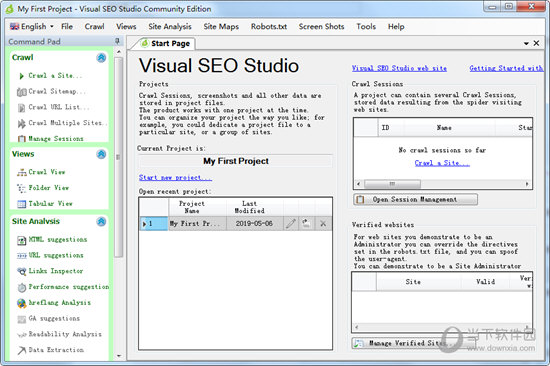This screenshot has width=550, height=366.
Task: Click the Data Extraction arrow icon
Action: tap(22, 350)
